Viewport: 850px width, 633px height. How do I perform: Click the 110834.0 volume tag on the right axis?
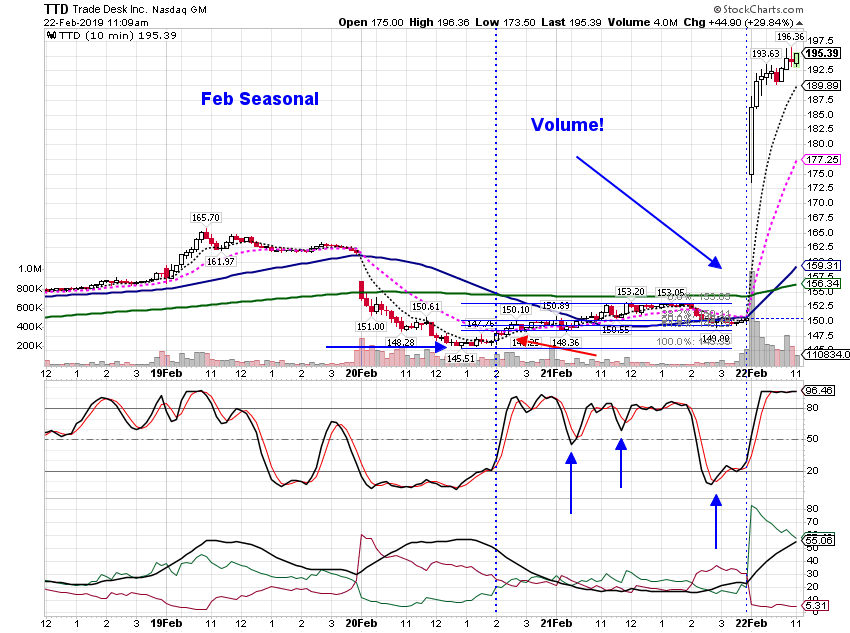point(826,354)
